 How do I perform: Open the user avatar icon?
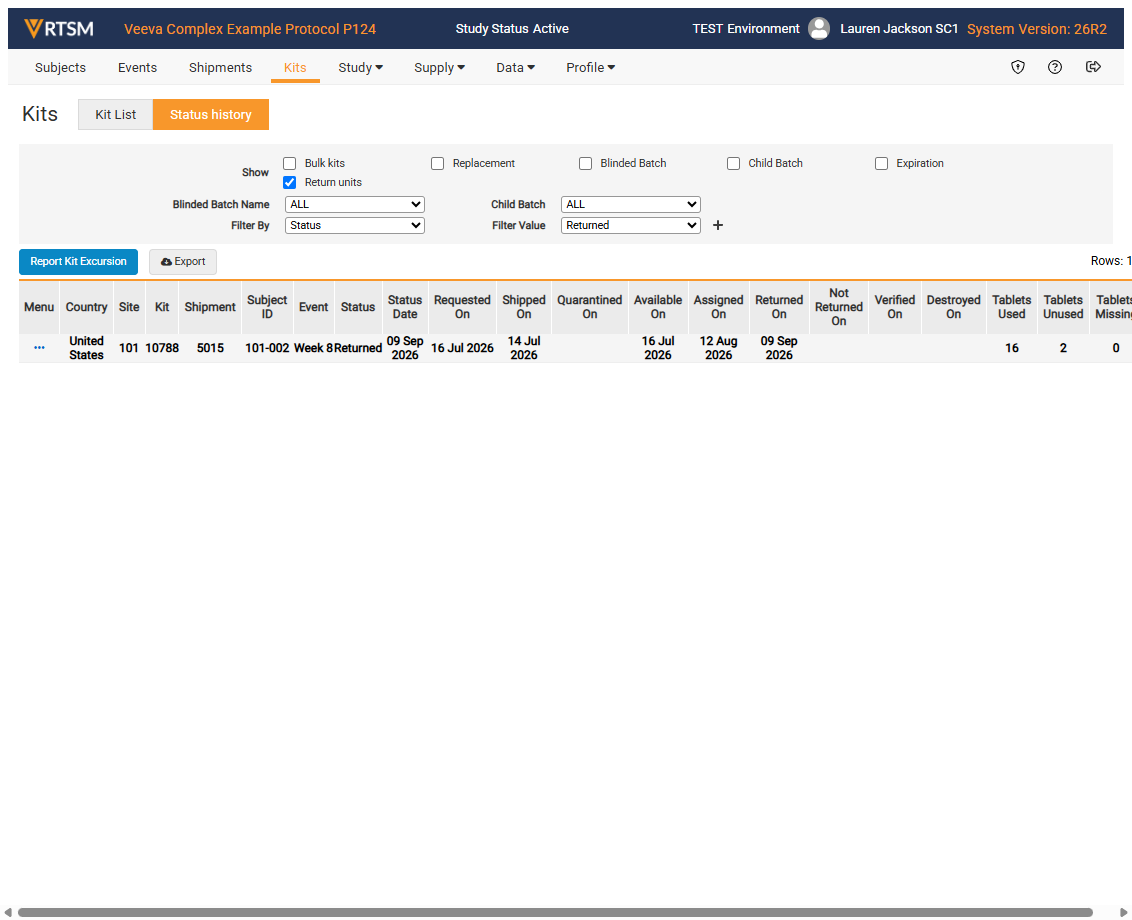pyautogui.click(x=819, y=29)
